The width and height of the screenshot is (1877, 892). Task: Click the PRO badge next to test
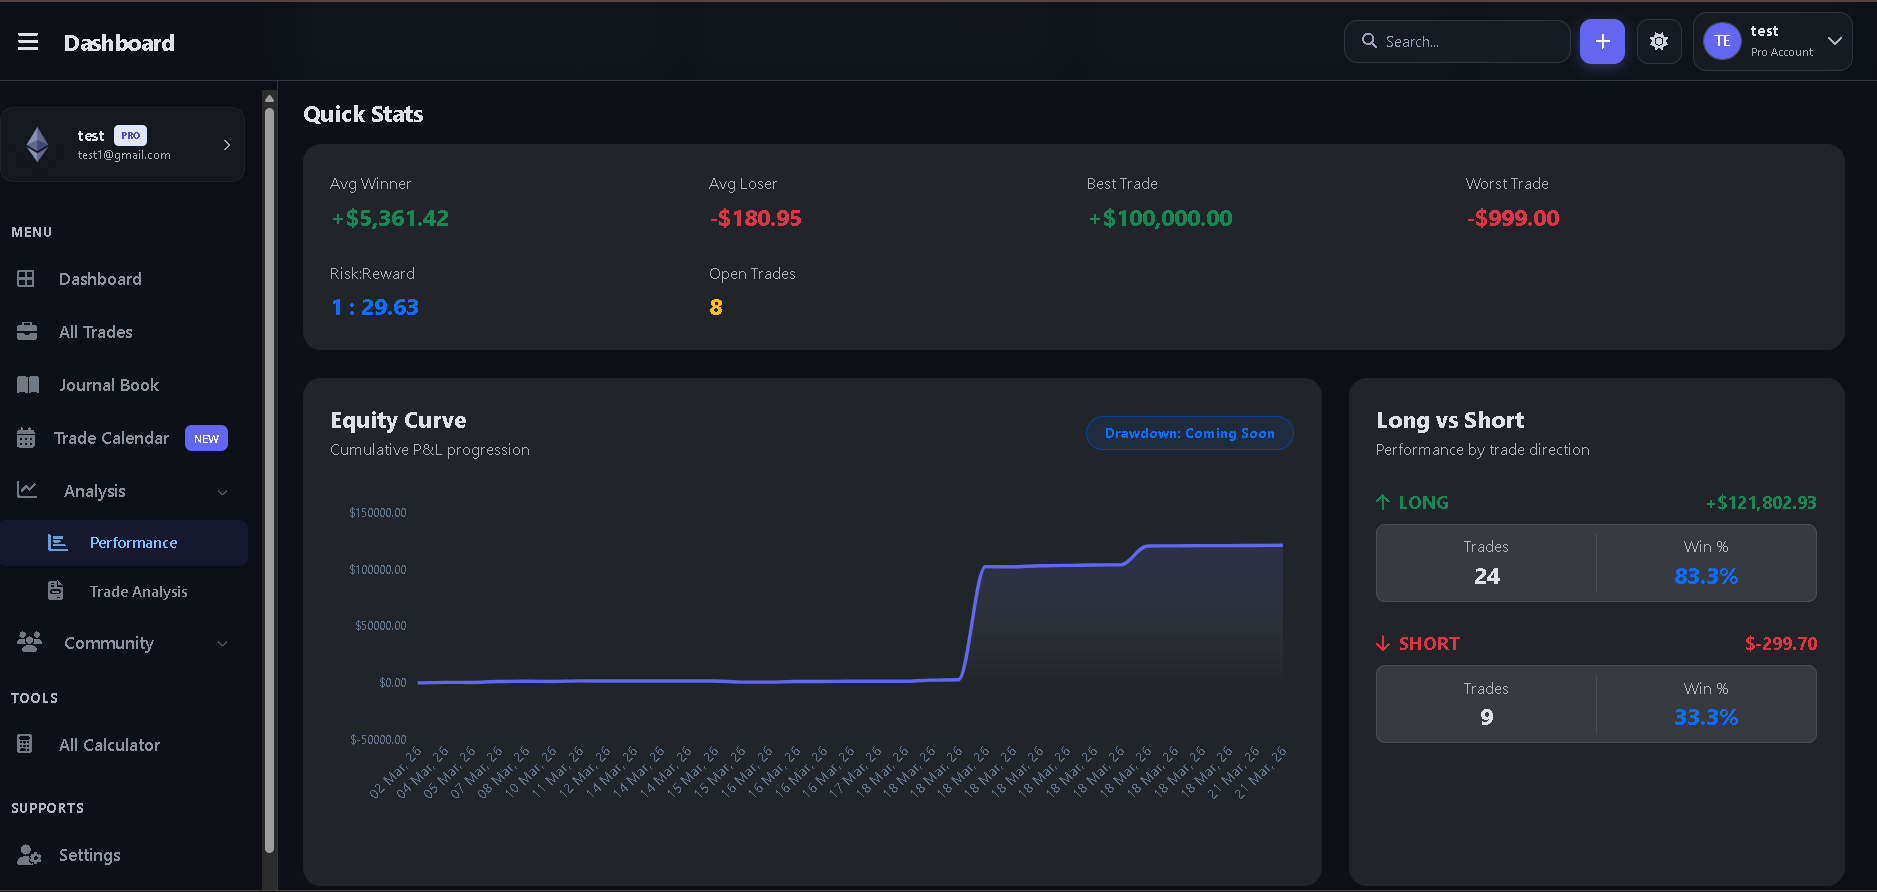tap(130, 136)
